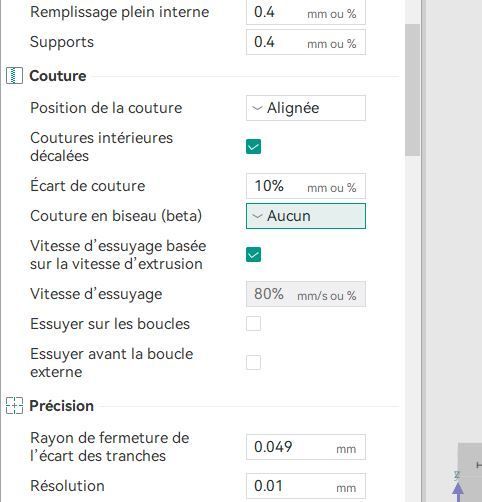Open Position de la couture dropdown
This screenshot has height=502, width=482.
306,108
